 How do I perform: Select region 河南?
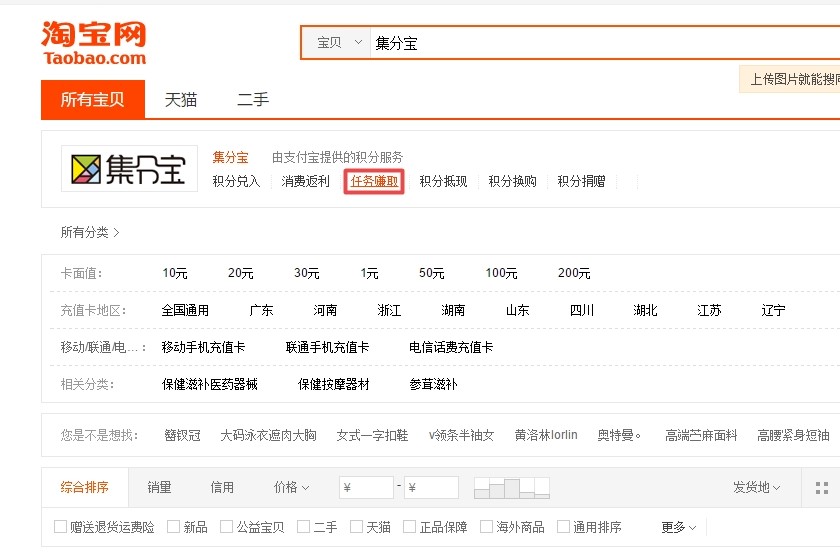pyautogui.click(x=325, y=310)
